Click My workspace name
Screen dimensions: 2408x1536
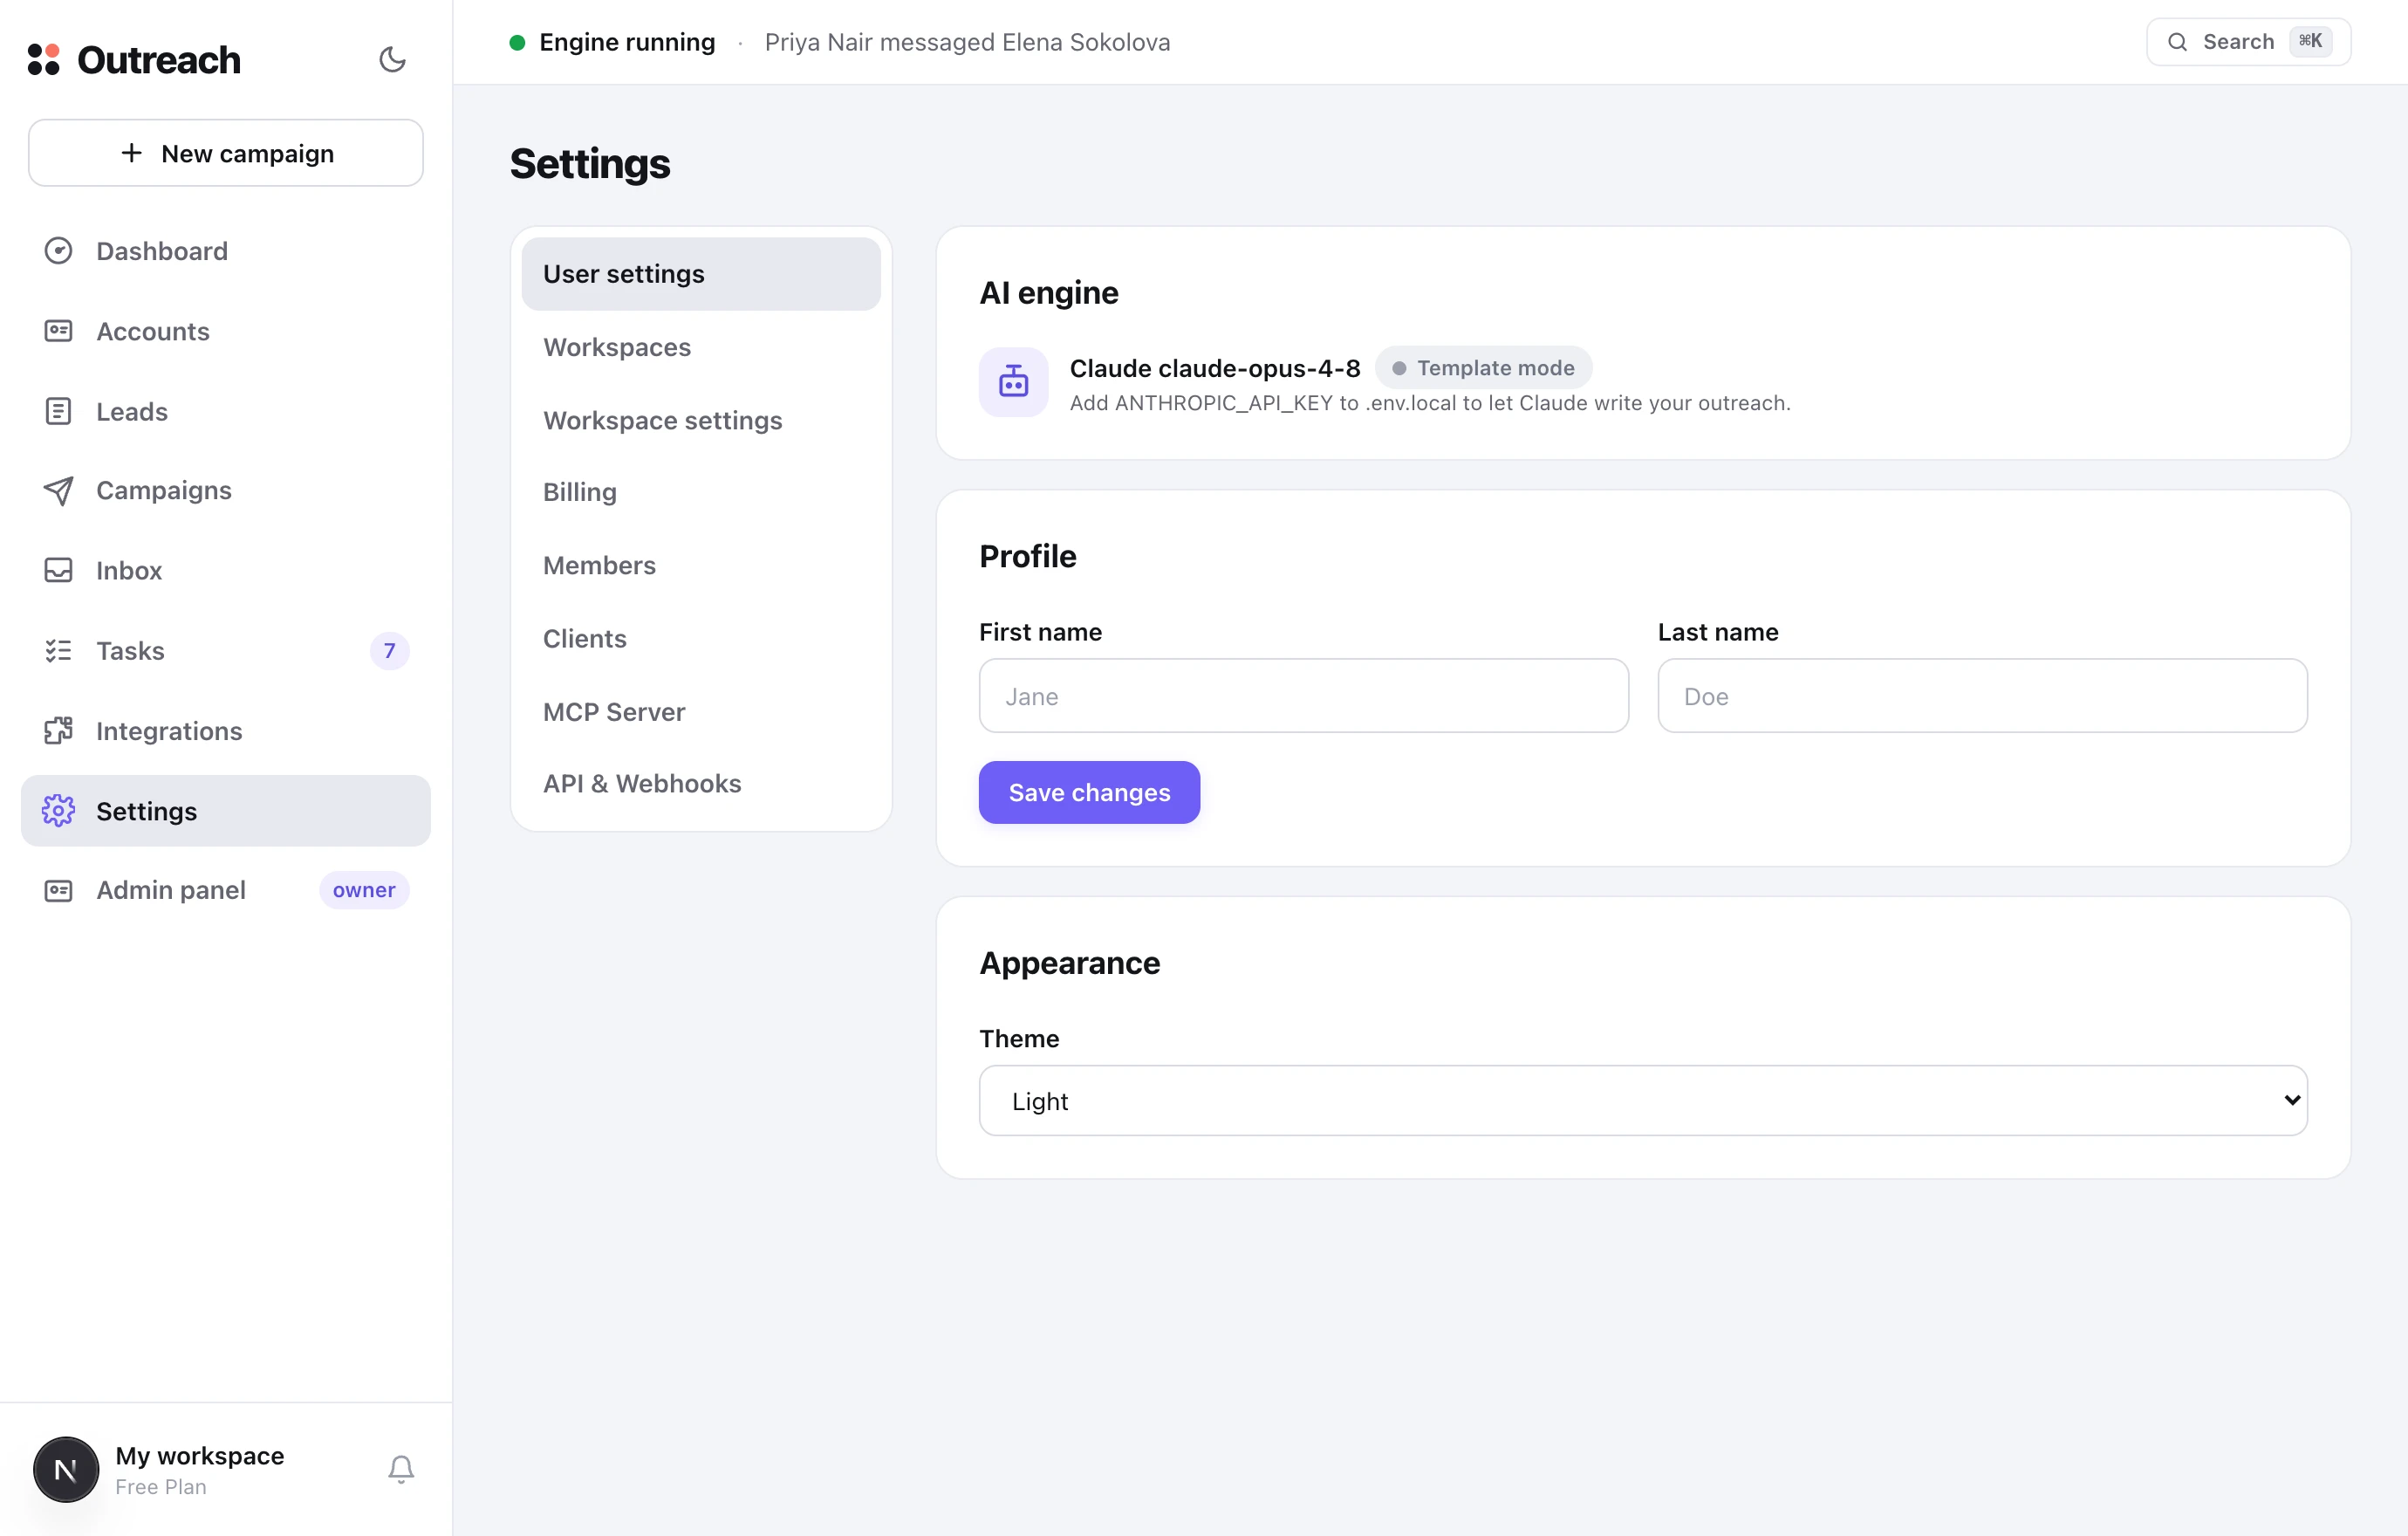pos(200,1455)
